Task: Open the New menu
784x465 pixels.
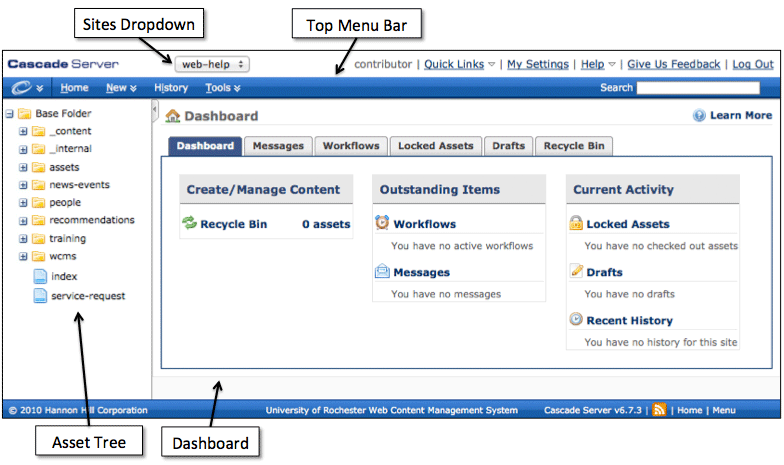Action: 121,88
